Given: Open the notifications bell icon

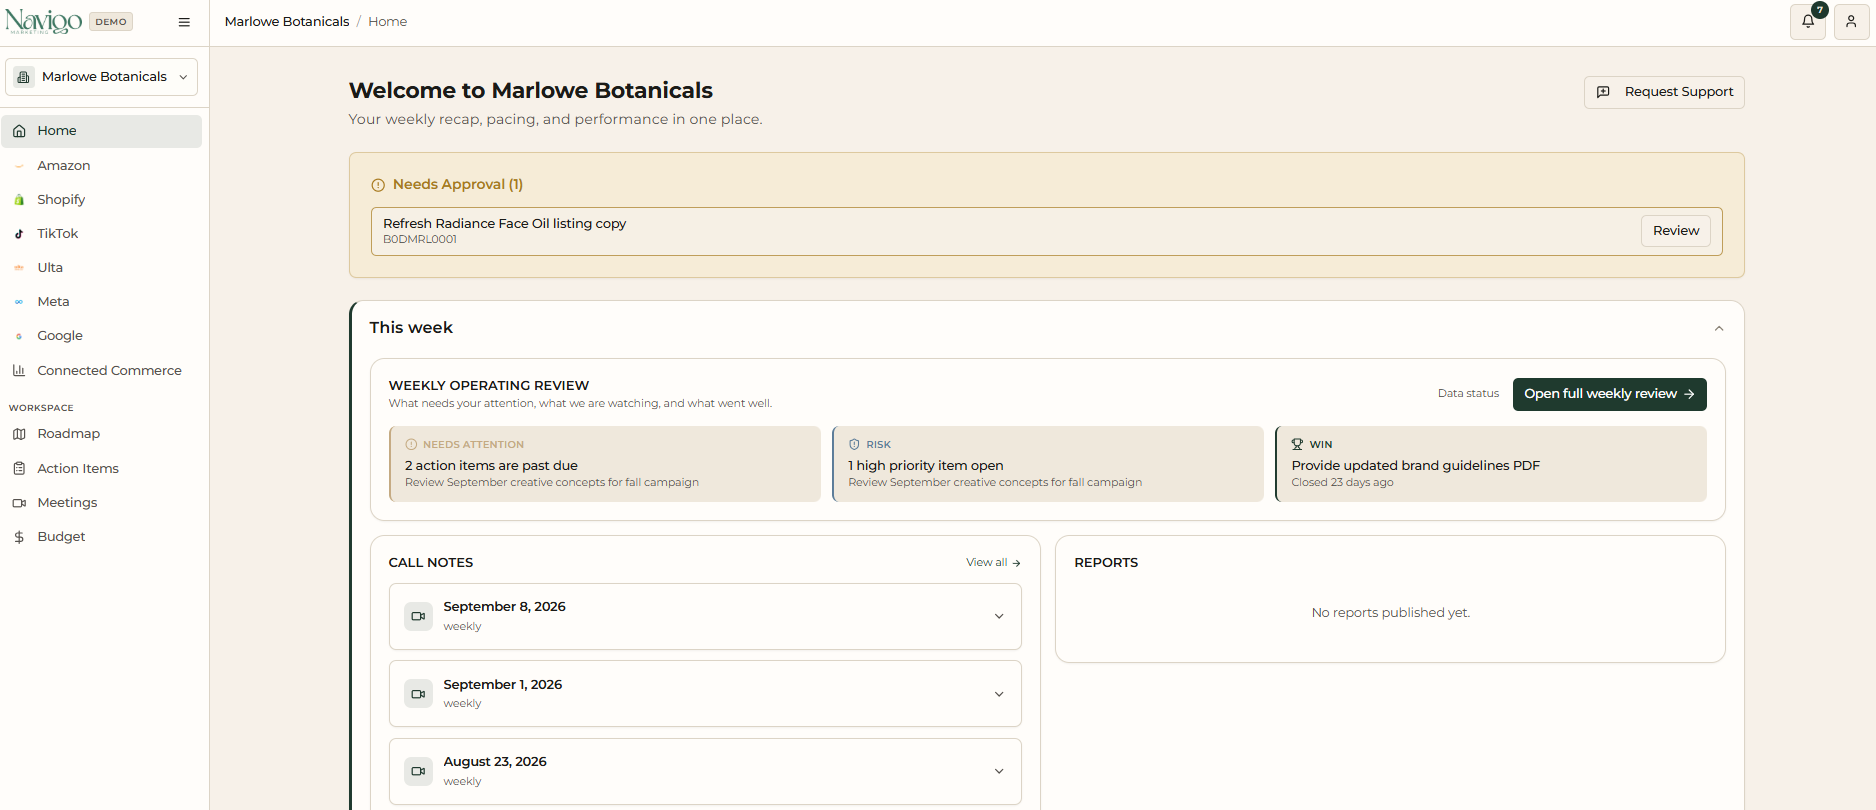Looking at the screenshot, I should (1808, 21).
